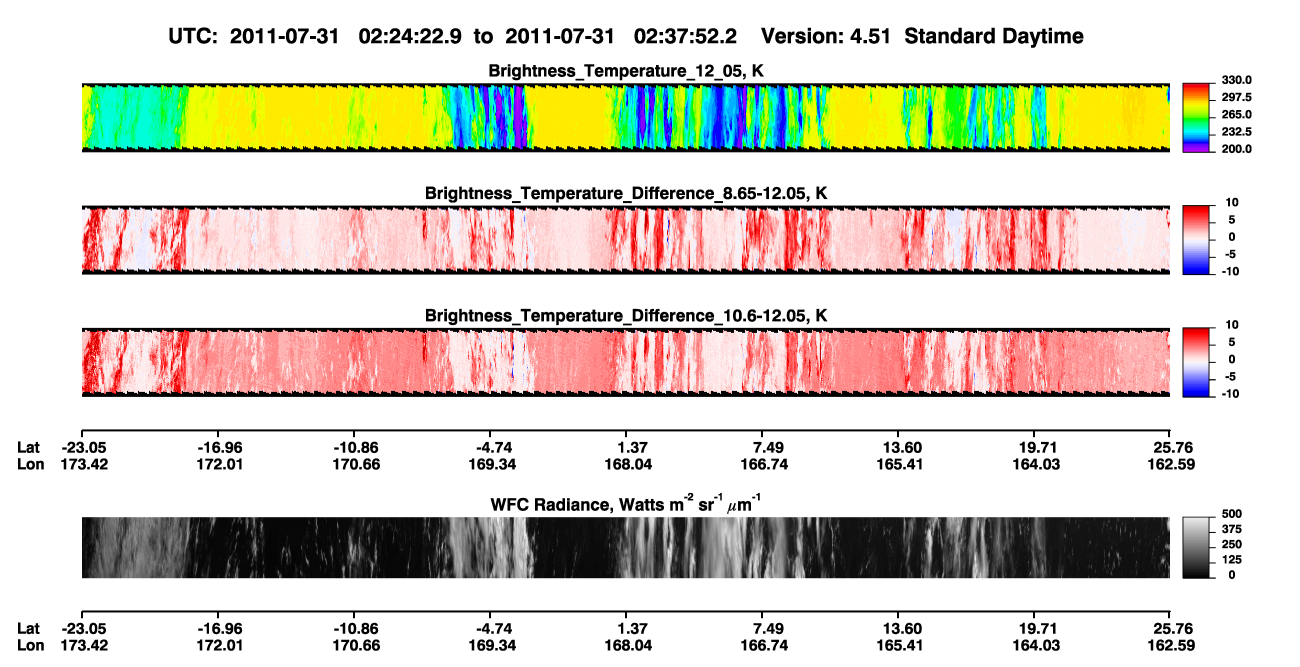Click the 125 grayscale colorbar label
The height and width of the screenshot is (667, 1300).
point(1231,559)
